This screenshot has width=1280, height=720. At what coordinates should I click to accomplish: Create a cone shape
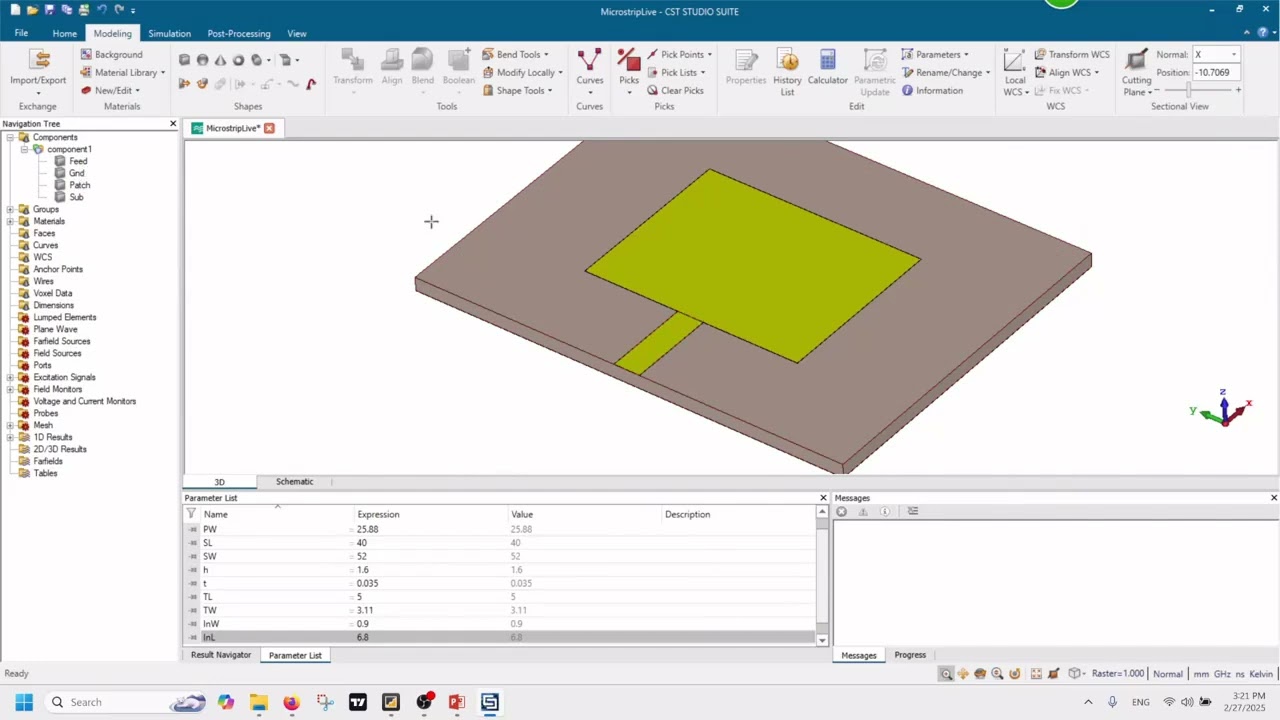tap(220, 60)
